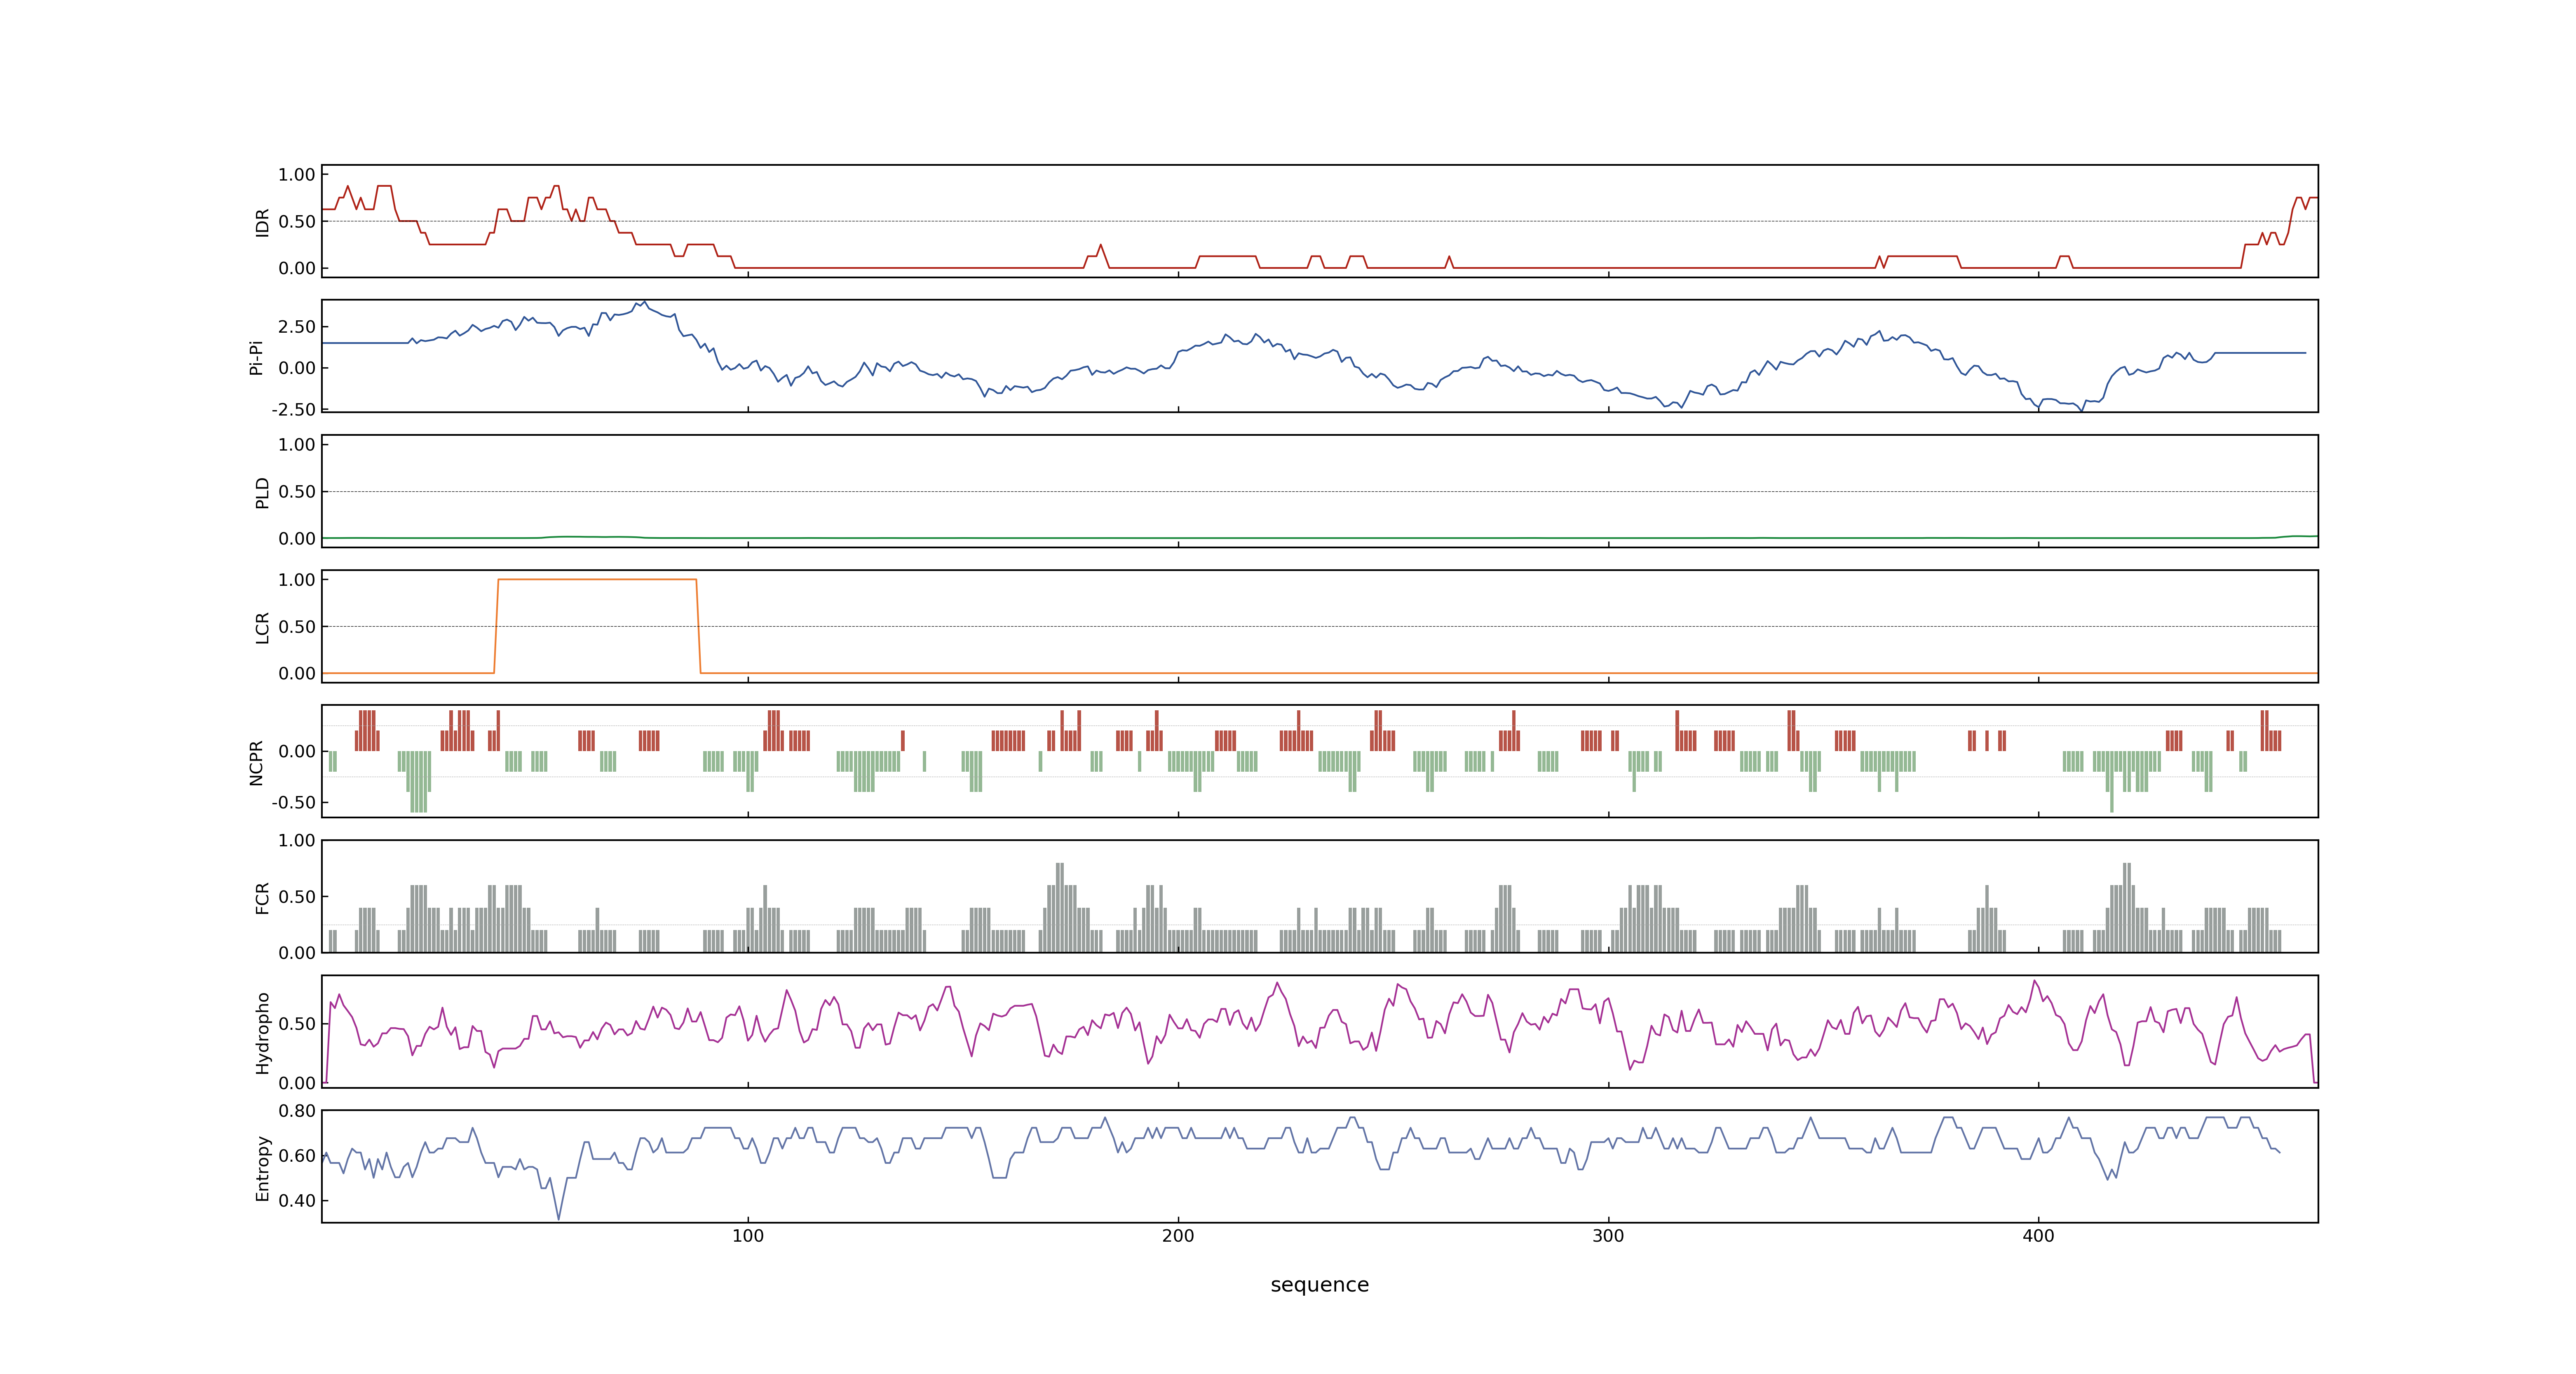Viewport: 2576px width, 1374px height.
Task: Click the IDR spike near residue 182
Action: (1100, 246)
